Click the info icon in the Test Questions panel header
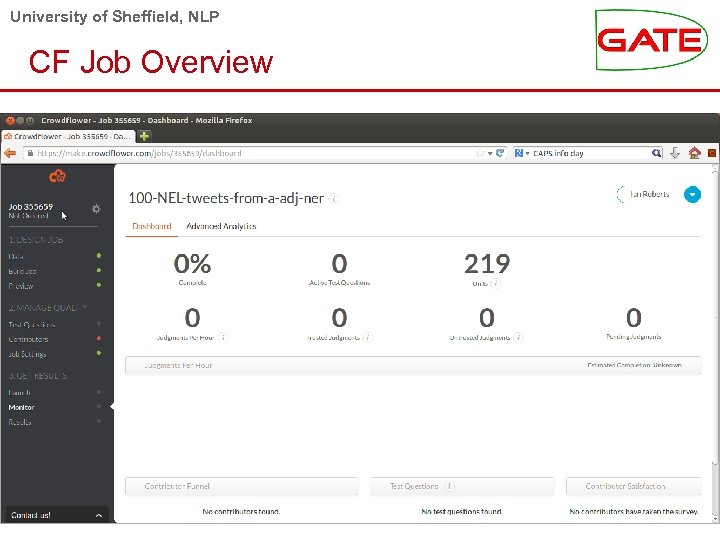This screenshot has width=720, height=540. pos(450,486)
